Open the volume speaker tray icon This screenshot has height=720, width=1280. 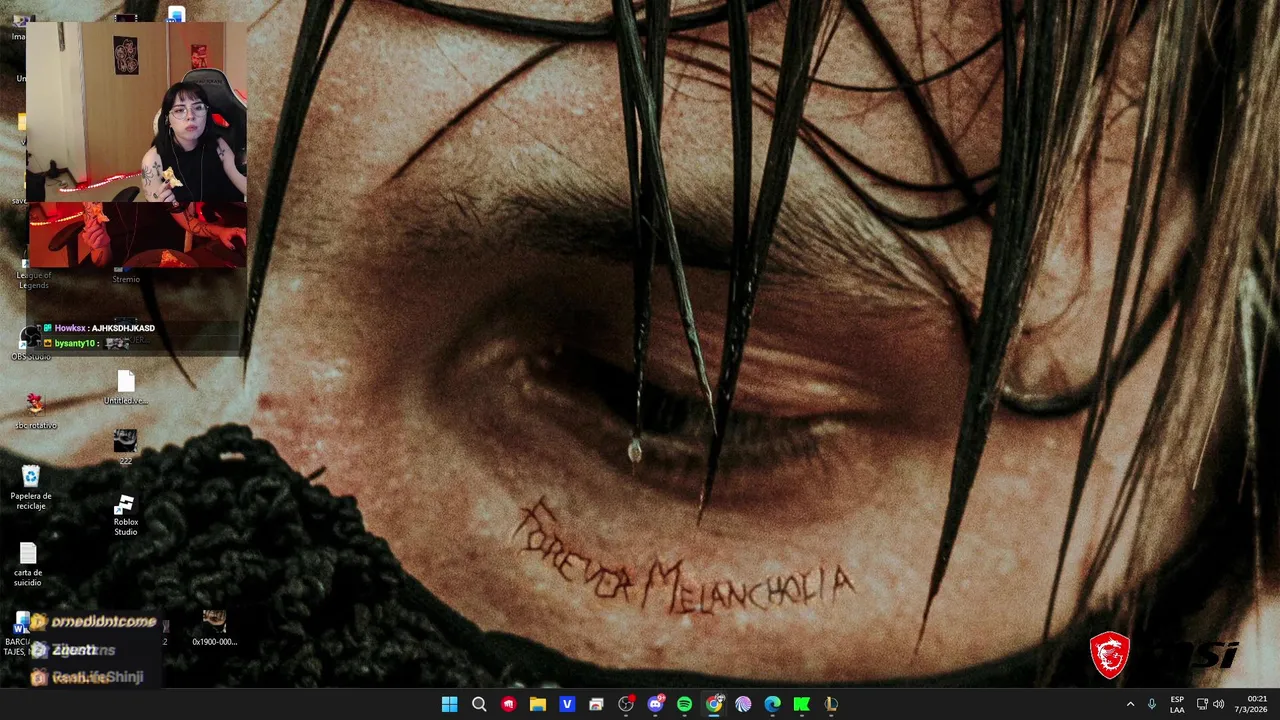coord(1219,704)
